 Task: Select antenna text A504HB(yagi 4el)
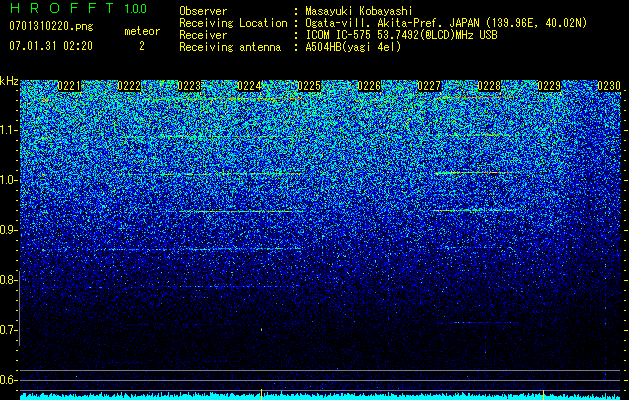(x=353, y=47)
